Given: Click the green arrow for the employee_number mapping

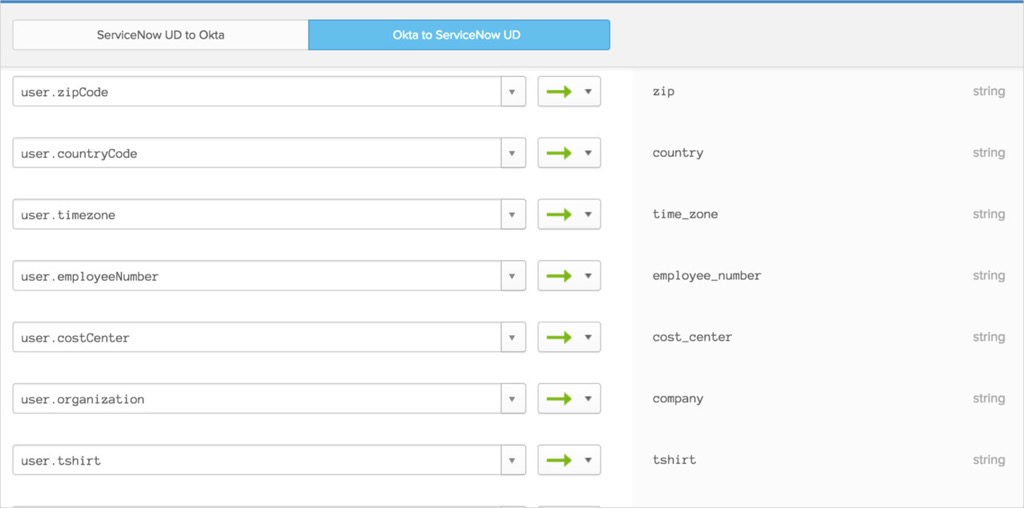Looking at the screenshot, I should 560,276.
